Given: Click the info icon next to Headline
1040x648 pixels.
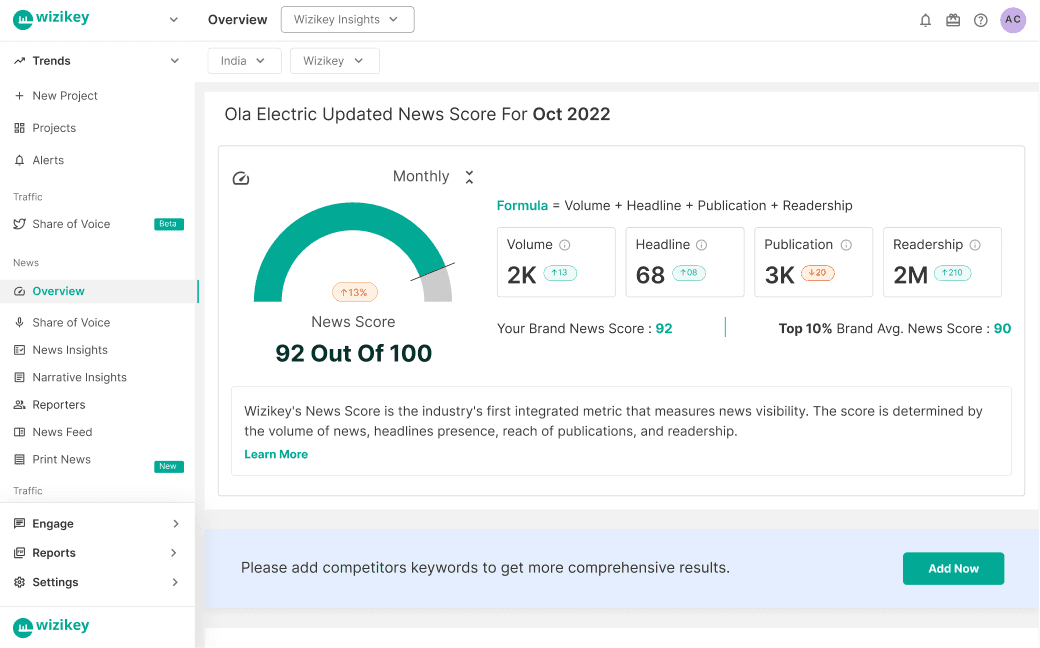Looking at the screenshot, I should 702,245.
